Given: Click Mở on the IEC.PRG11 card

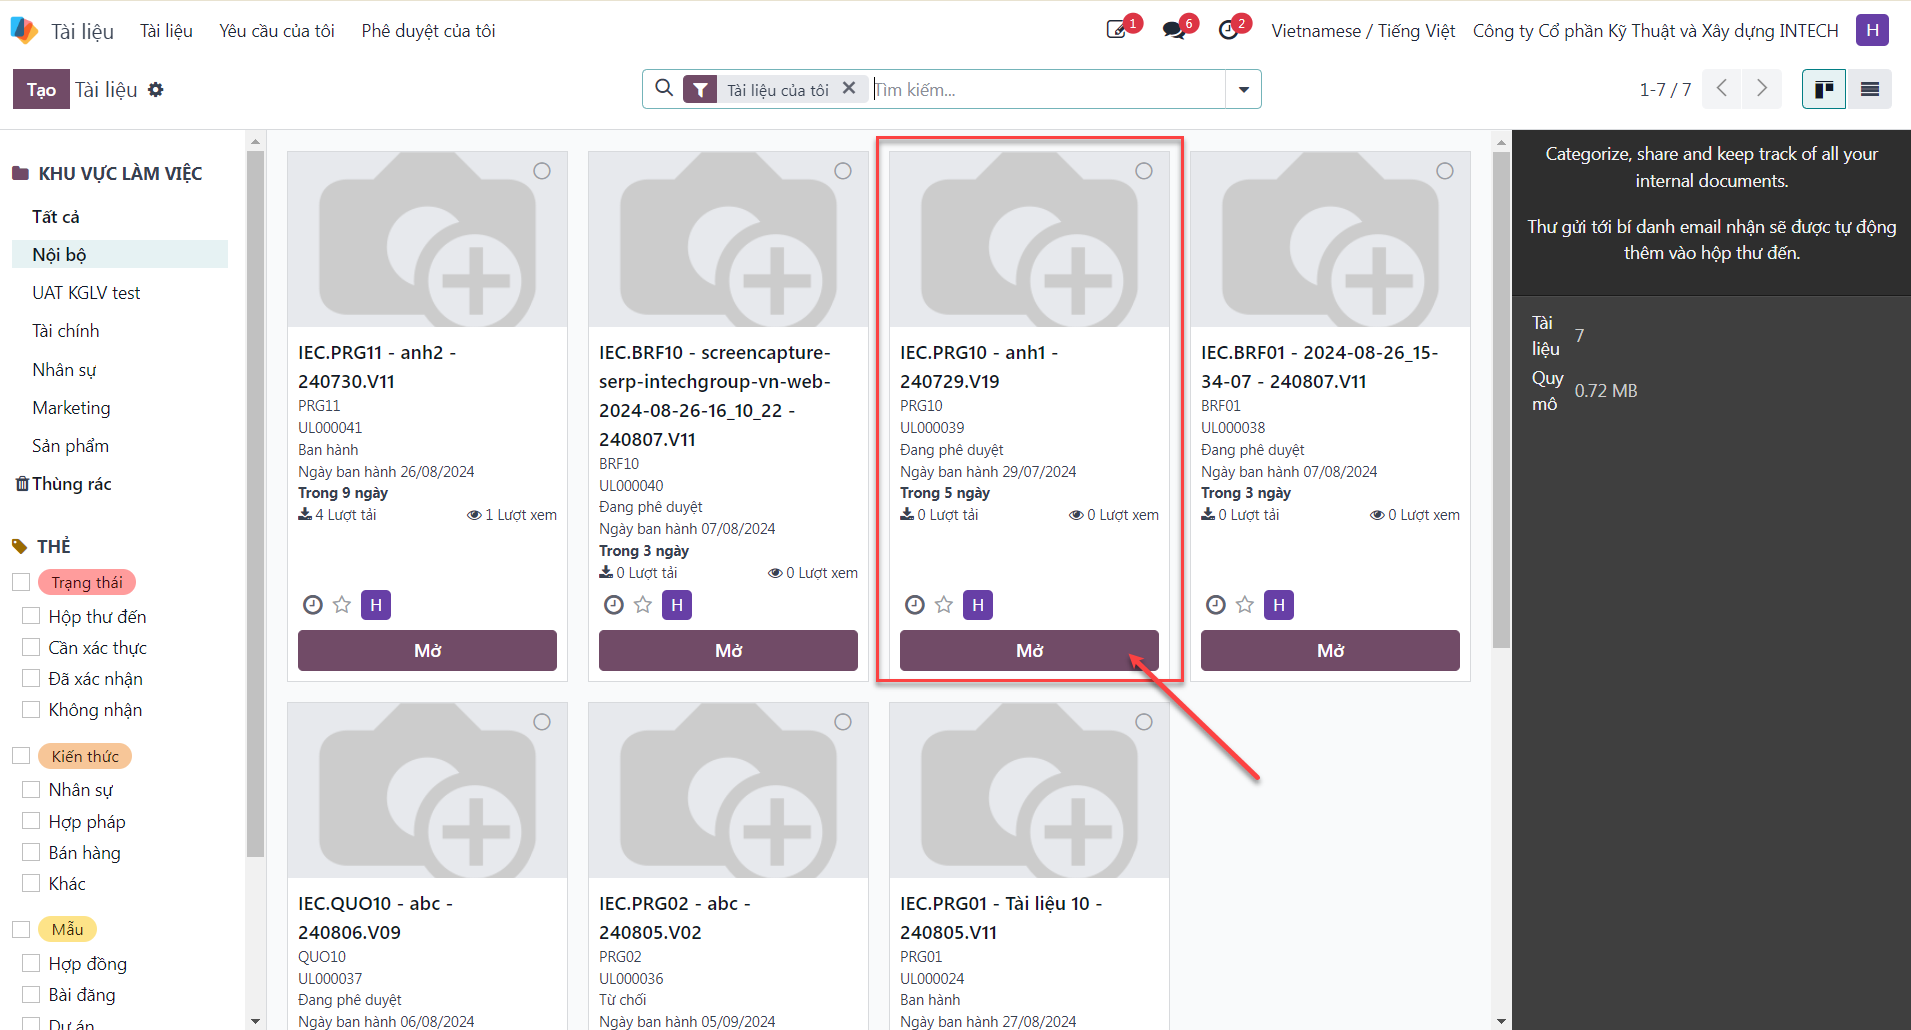Looking at the screenshot, I should point(427,650).
